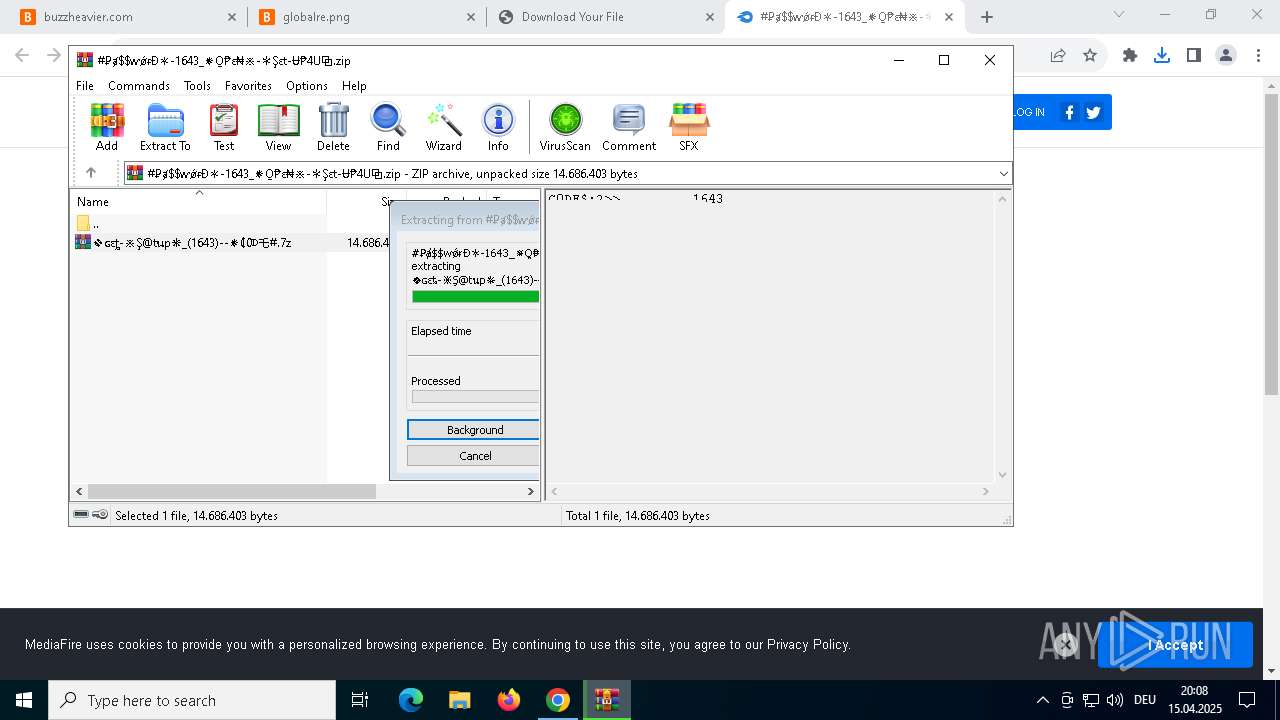
Task: Click the file list horizontal scrollbar
Action: pyautogui.click(x=231, y=491)
